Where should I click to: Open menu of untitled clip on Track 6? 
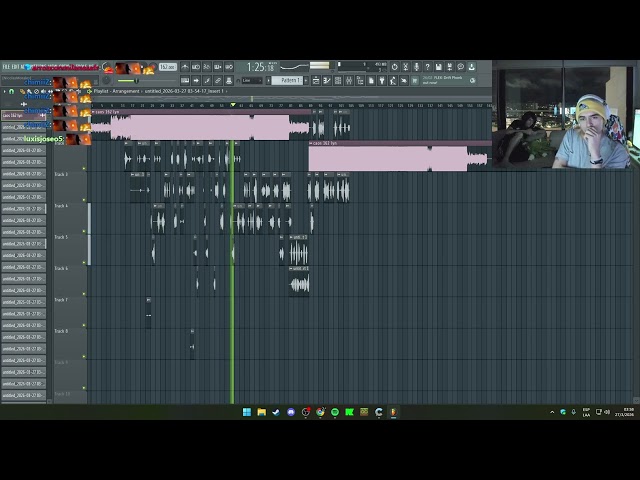(x=291, y=269)
